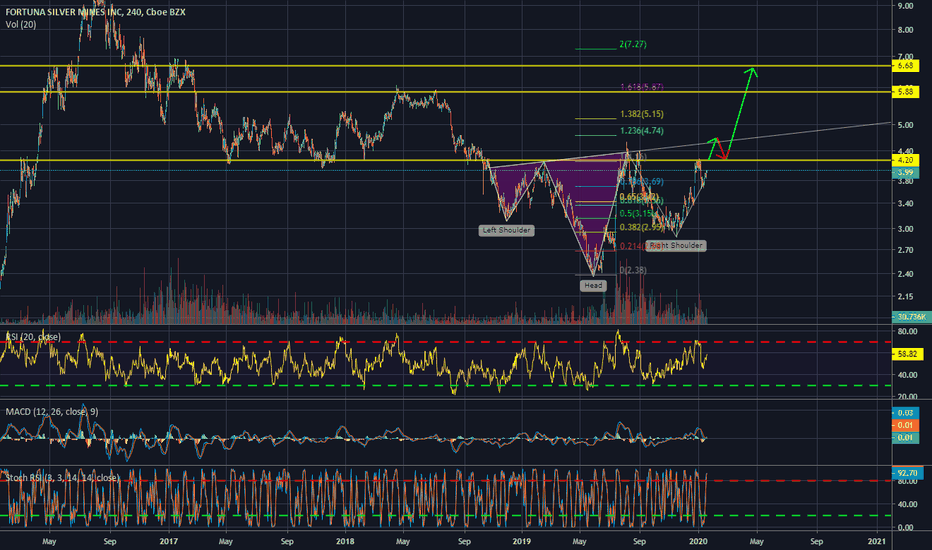The height and width of the screenshot is (550, 932).
Task: Open the Stoch RSI (3, 3, 14, 14, close) label
Action: (62, 477)
